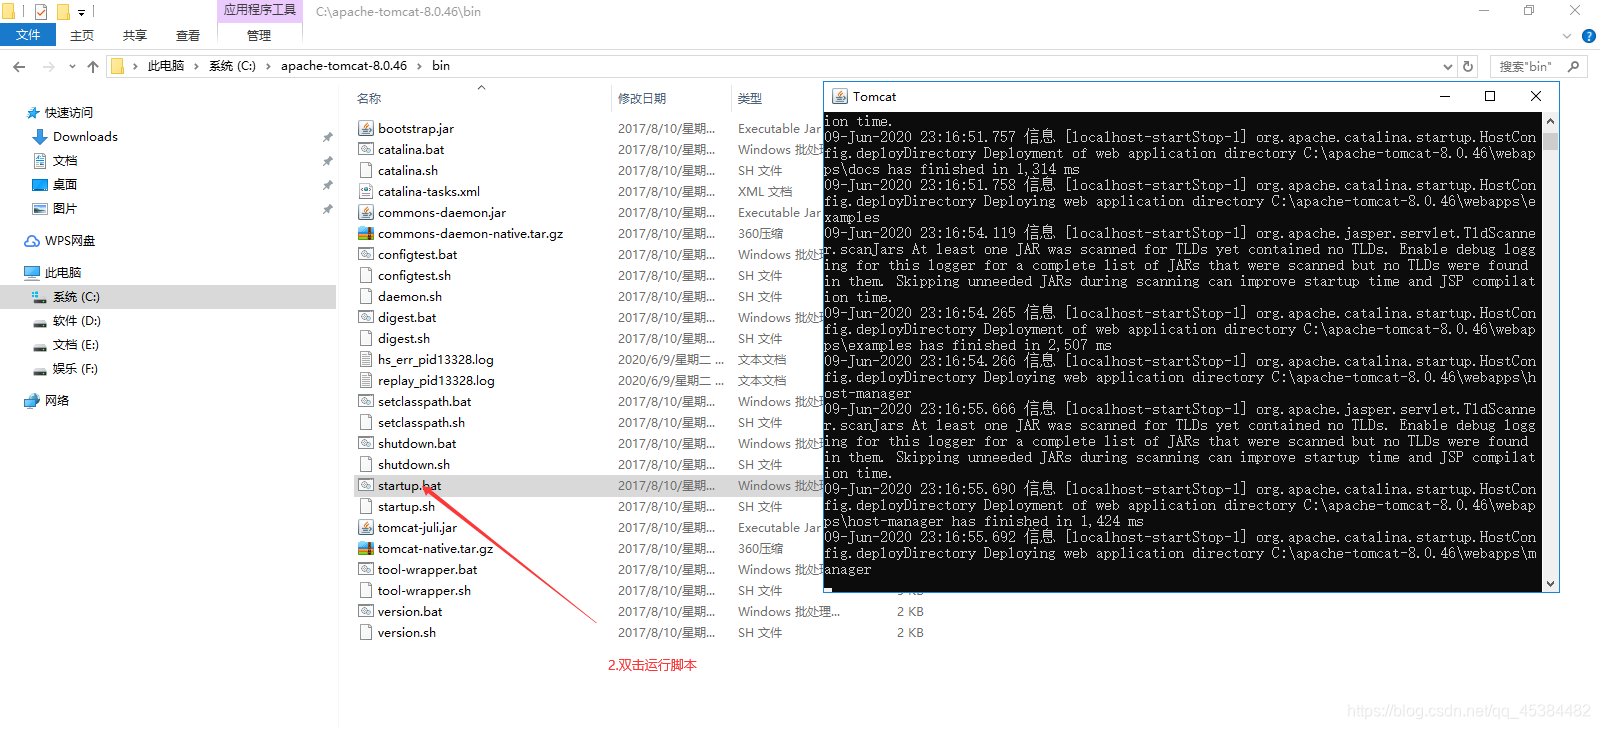
Task: Select the version.bat file icon
Action: point(366,611)
